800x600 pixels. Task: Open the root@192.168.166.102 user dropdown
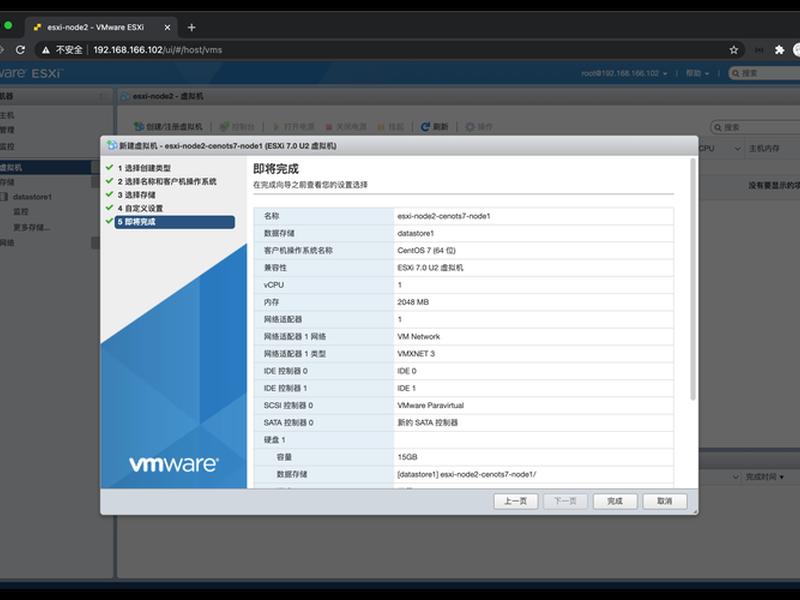point(623,73)
